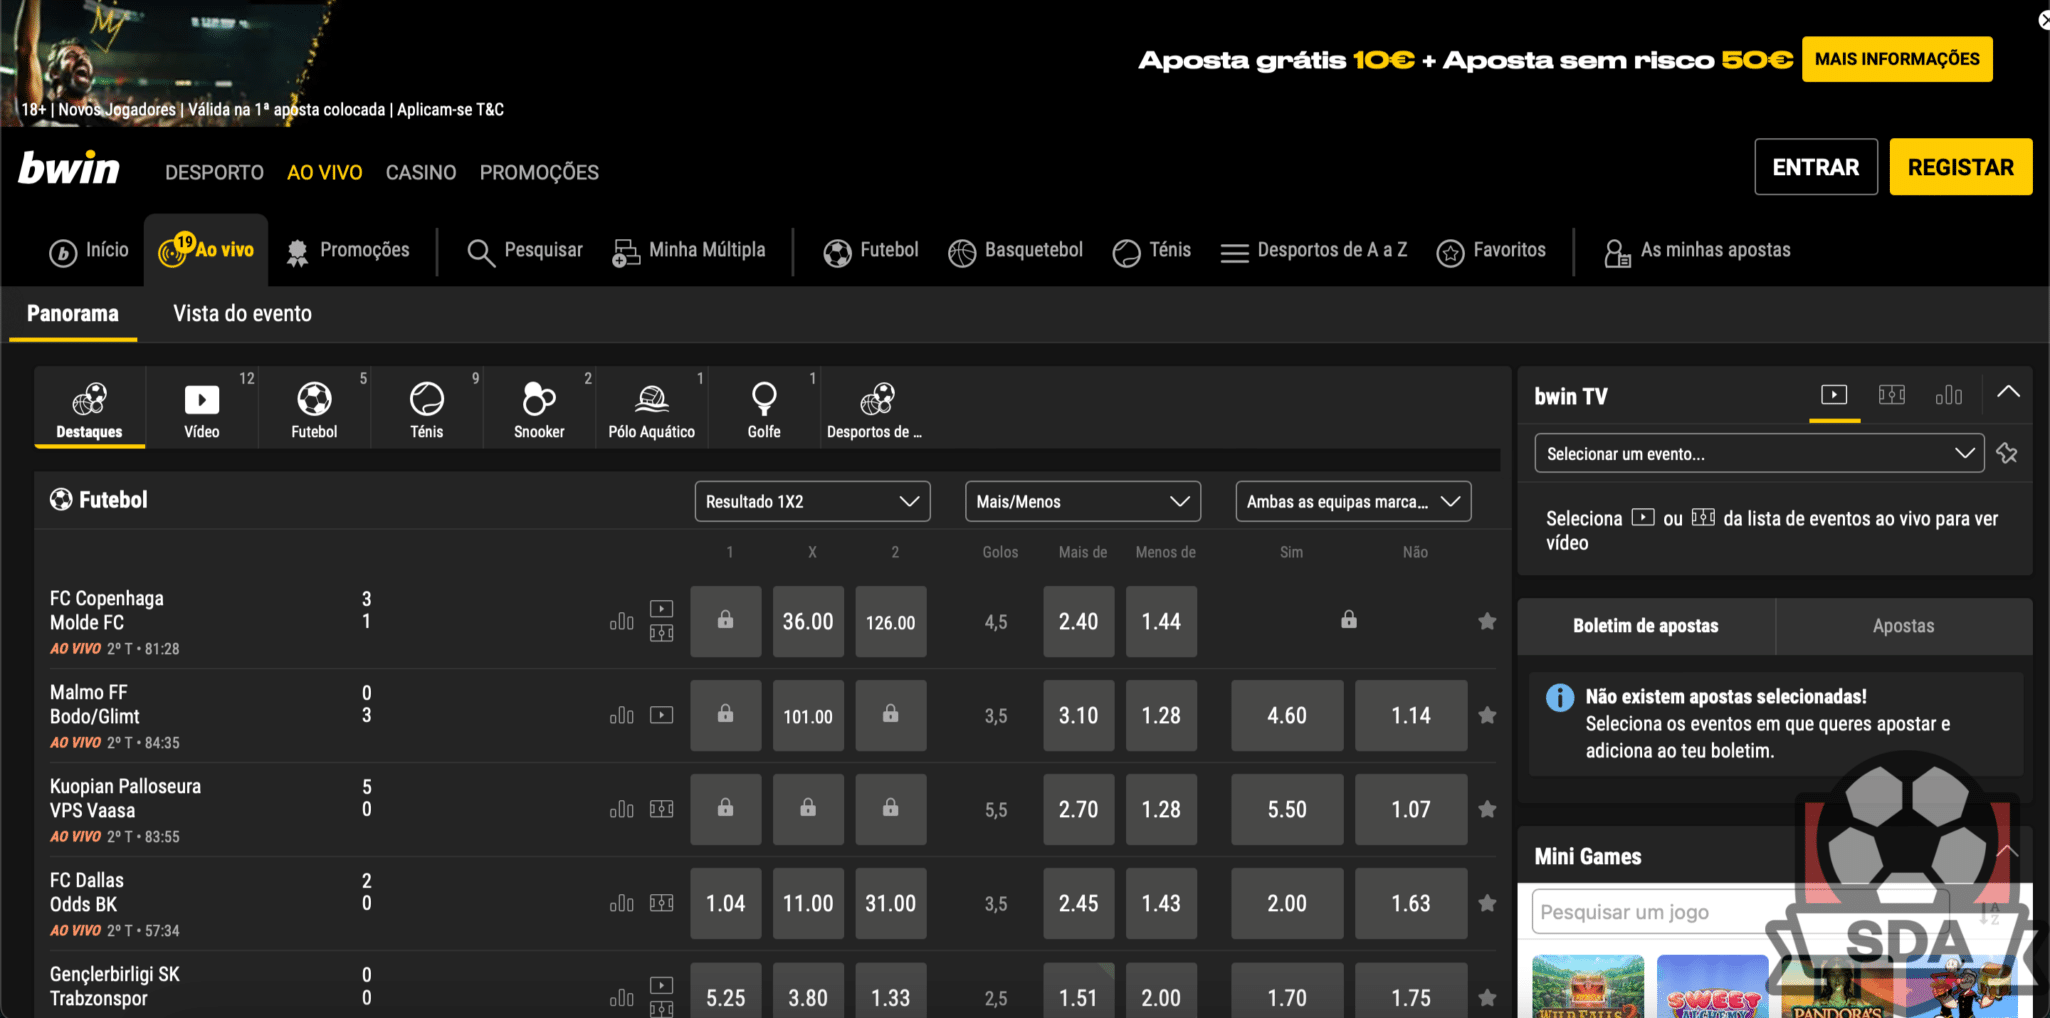Expand the Mais/Menos market dropdown
This screenshot has width=2050, height=1018.
[1082, 502]
